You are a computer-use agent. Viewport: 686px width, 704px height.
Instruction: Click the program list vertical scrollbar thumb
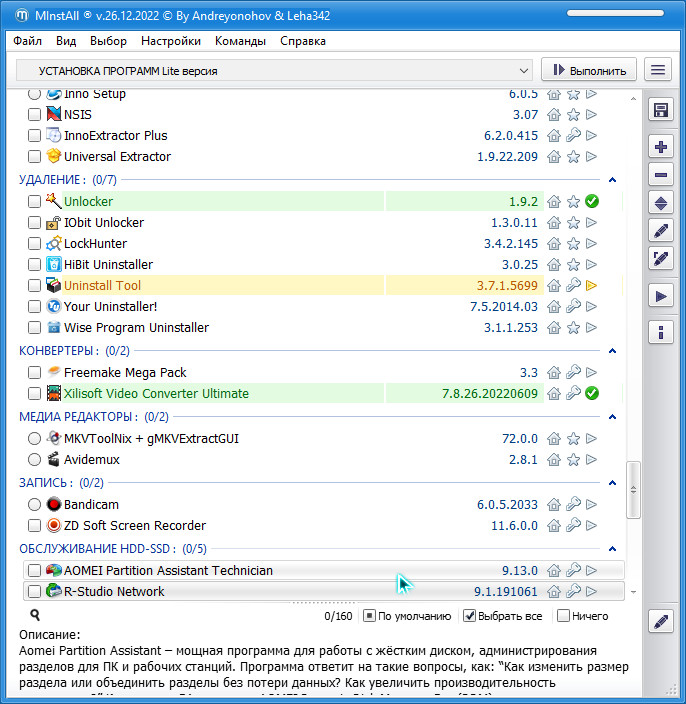(x=631, y=490)
